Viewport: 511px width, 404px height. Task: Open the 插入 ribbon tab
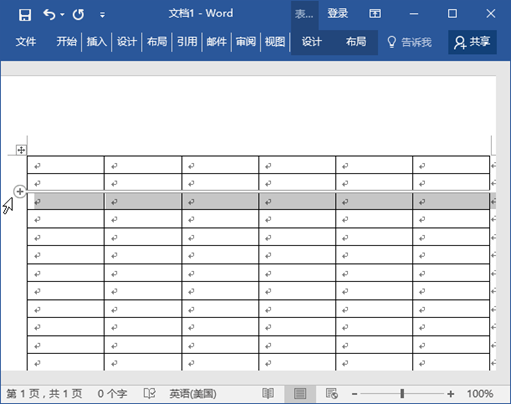point(96,42)
